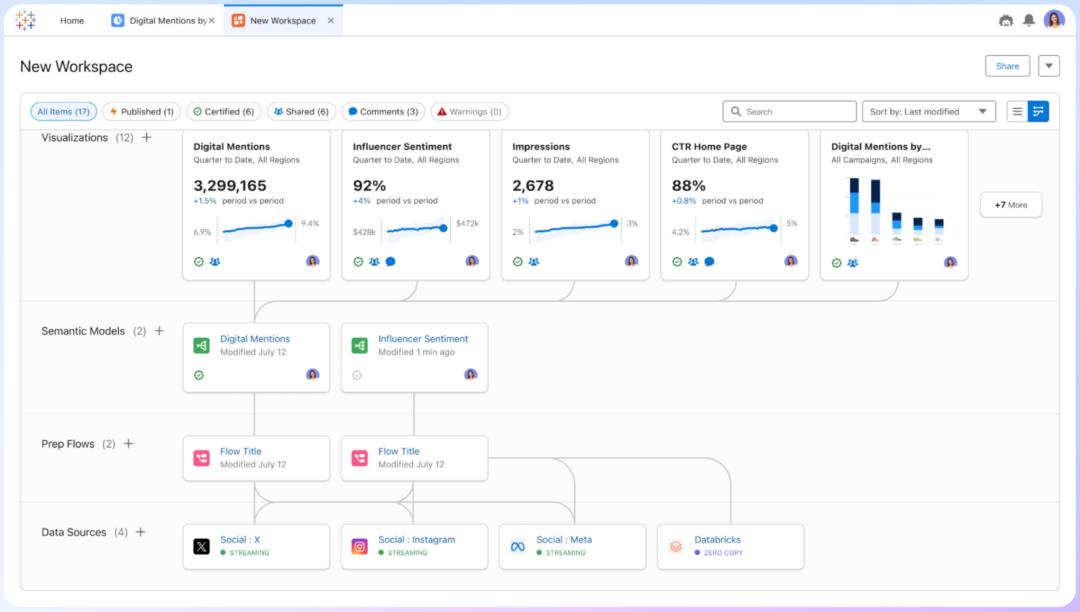Add a new visualization with plus icon
Image resolution: width=1080 pixels, height=612 pixels.
pyautogui.click(x=147, y=138)
